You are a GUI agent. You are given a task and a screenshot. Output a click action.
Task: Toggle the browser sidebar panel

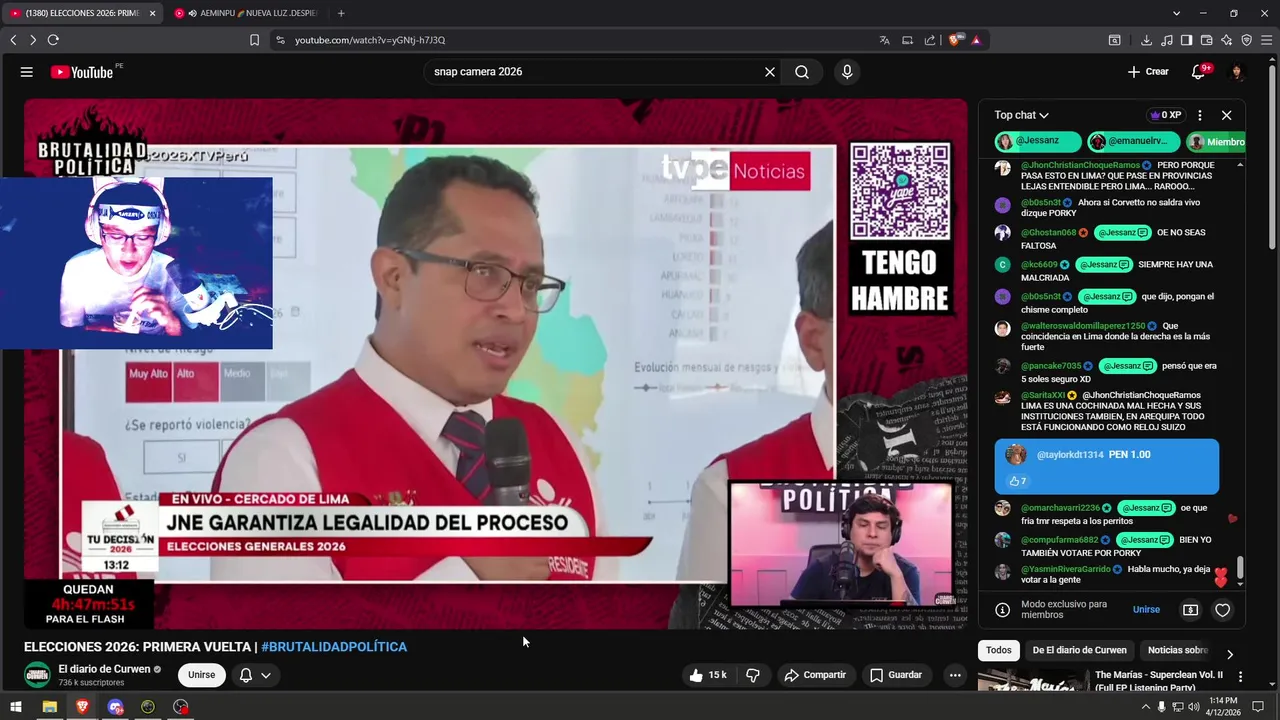coord(1186,40)
